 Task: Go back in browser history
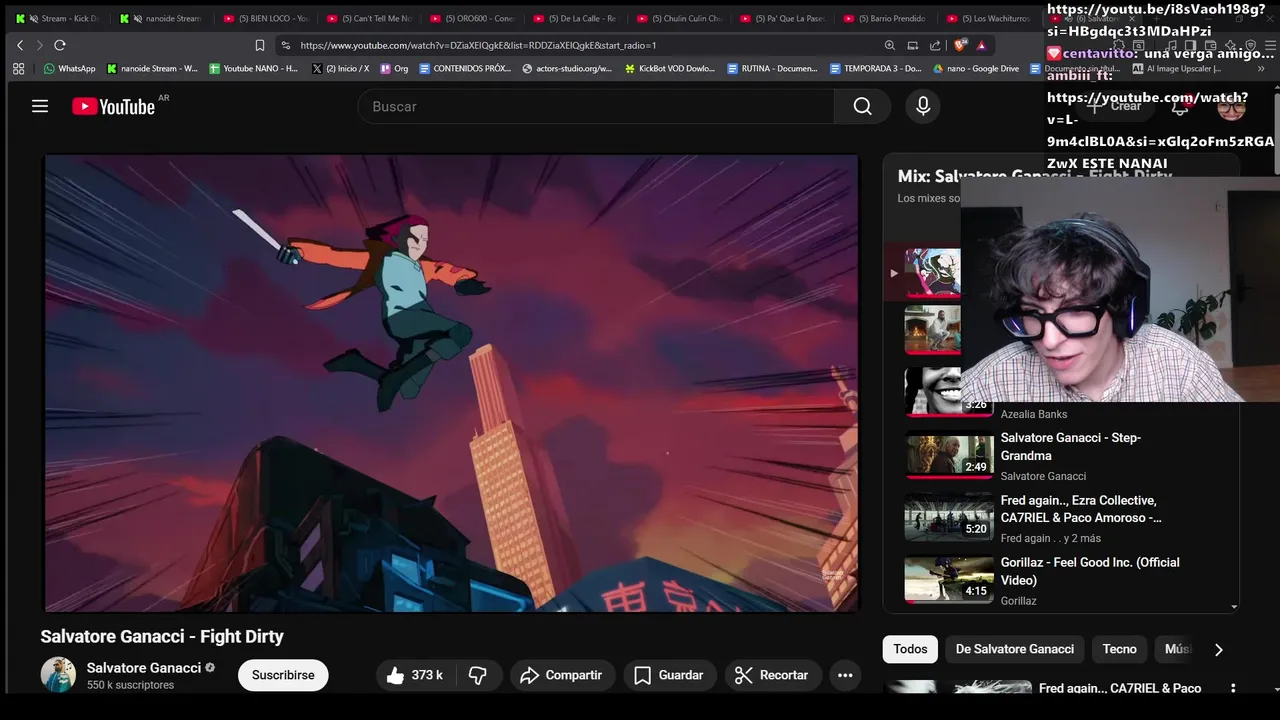[20, 45]
